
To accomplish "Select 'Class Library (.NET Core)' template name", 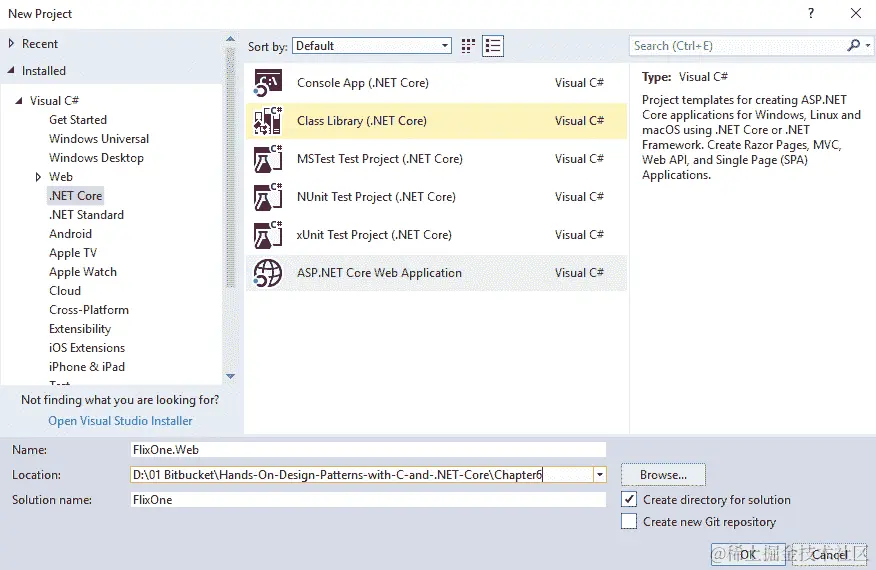I will pyautogui.click(x=361, y=121).
